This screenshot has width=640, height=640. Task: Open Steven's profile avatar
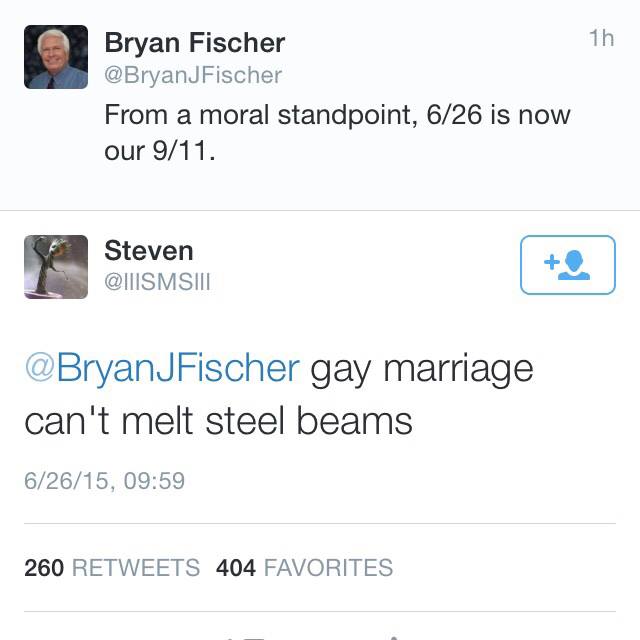(x=56, y=267)
